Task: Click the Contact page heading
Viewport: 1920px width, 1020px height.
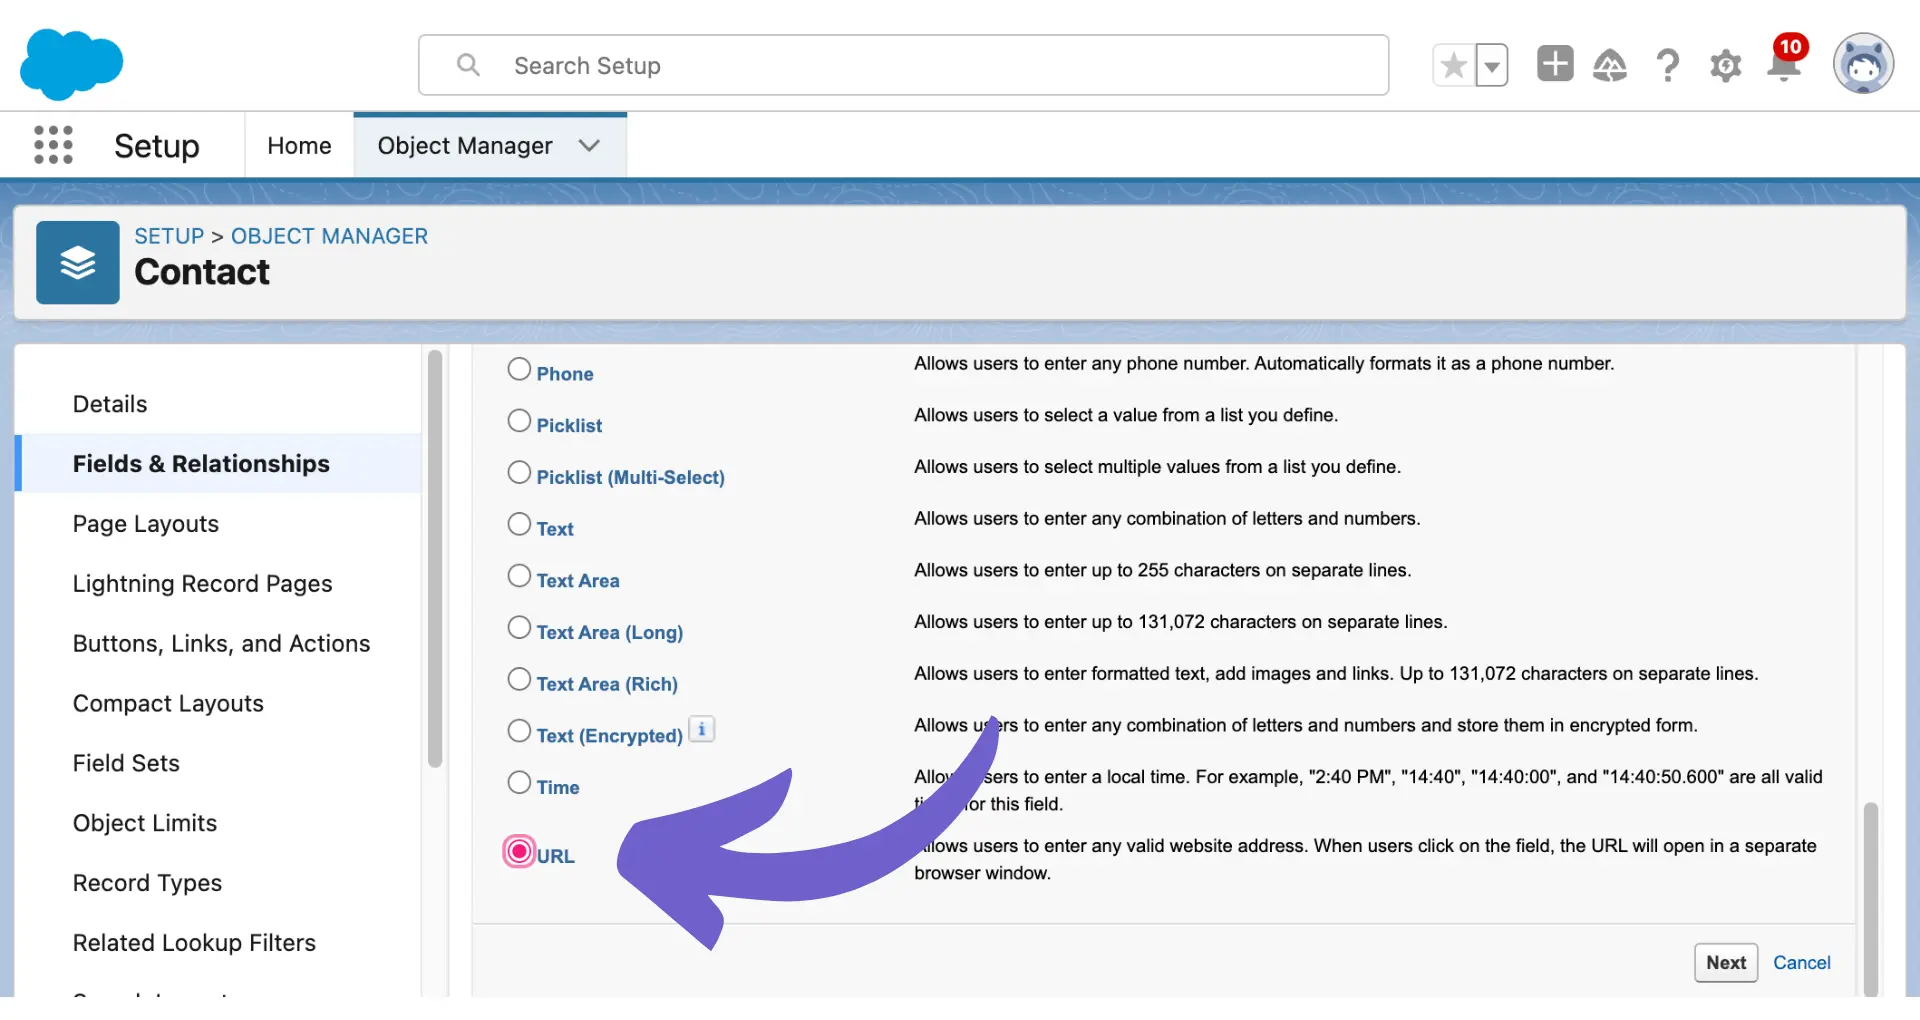Action: [x=202, y=272]
